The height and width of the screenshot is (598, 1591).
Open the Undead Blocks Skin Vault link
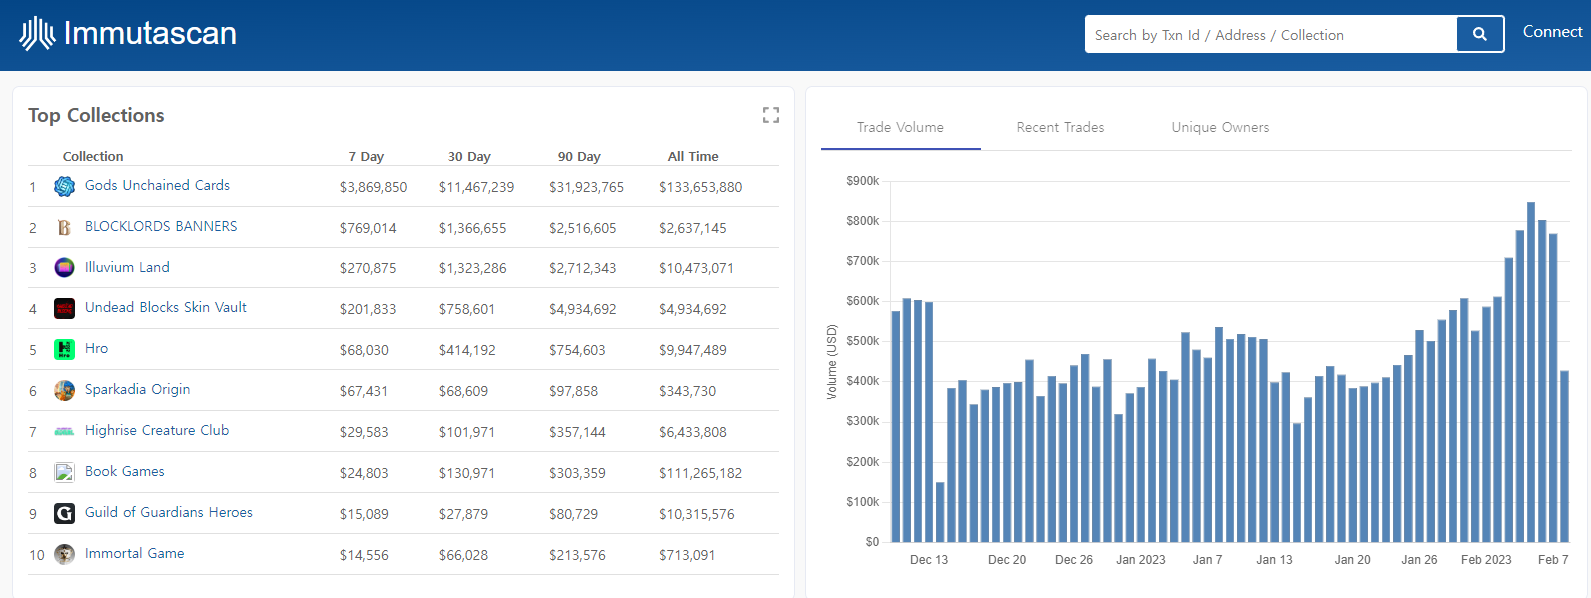click(x=166, y=307)
